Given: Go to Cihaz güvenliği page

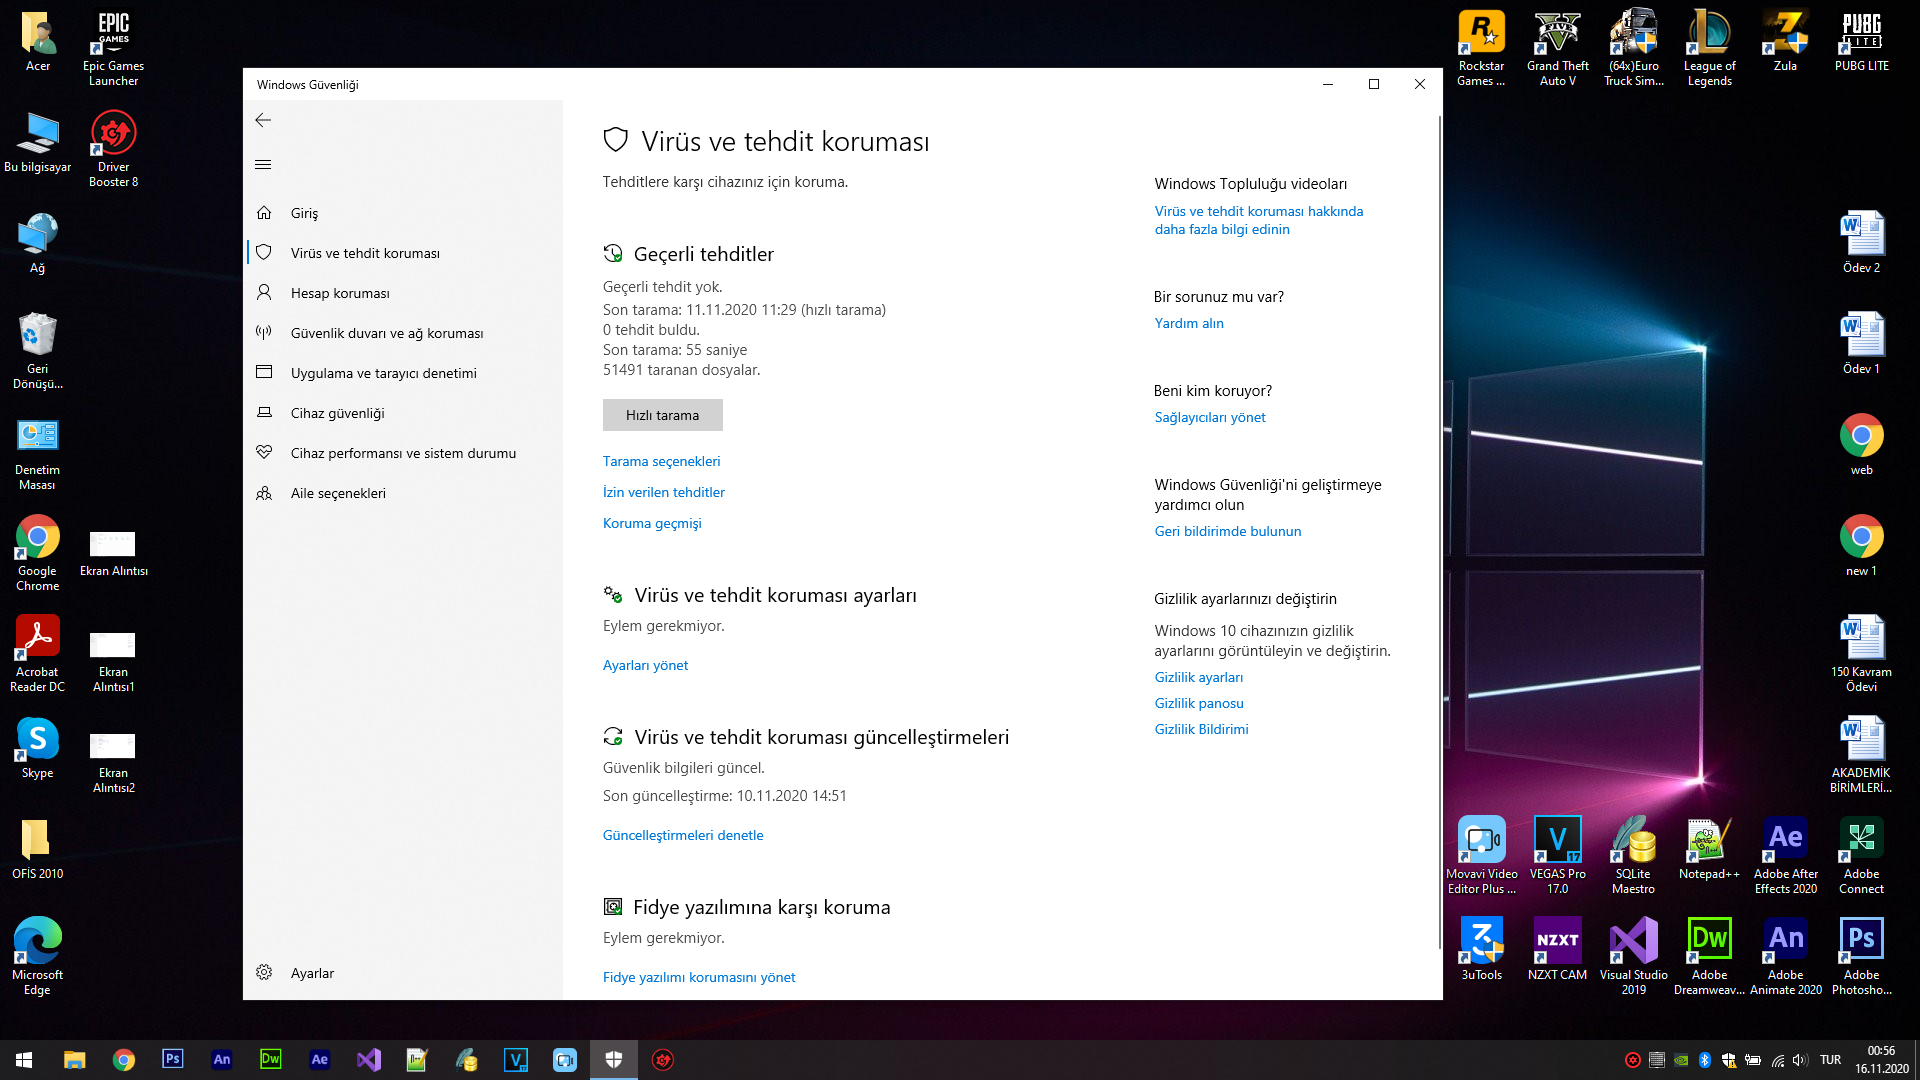Looking at the screenshot, I should (337, 413).
